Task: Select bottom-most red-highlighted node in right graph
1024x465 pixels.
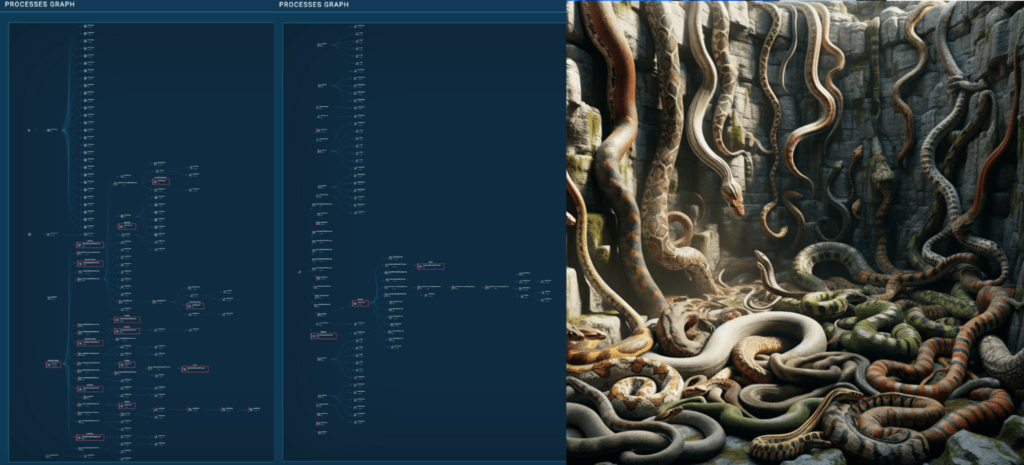Action: 322,335
